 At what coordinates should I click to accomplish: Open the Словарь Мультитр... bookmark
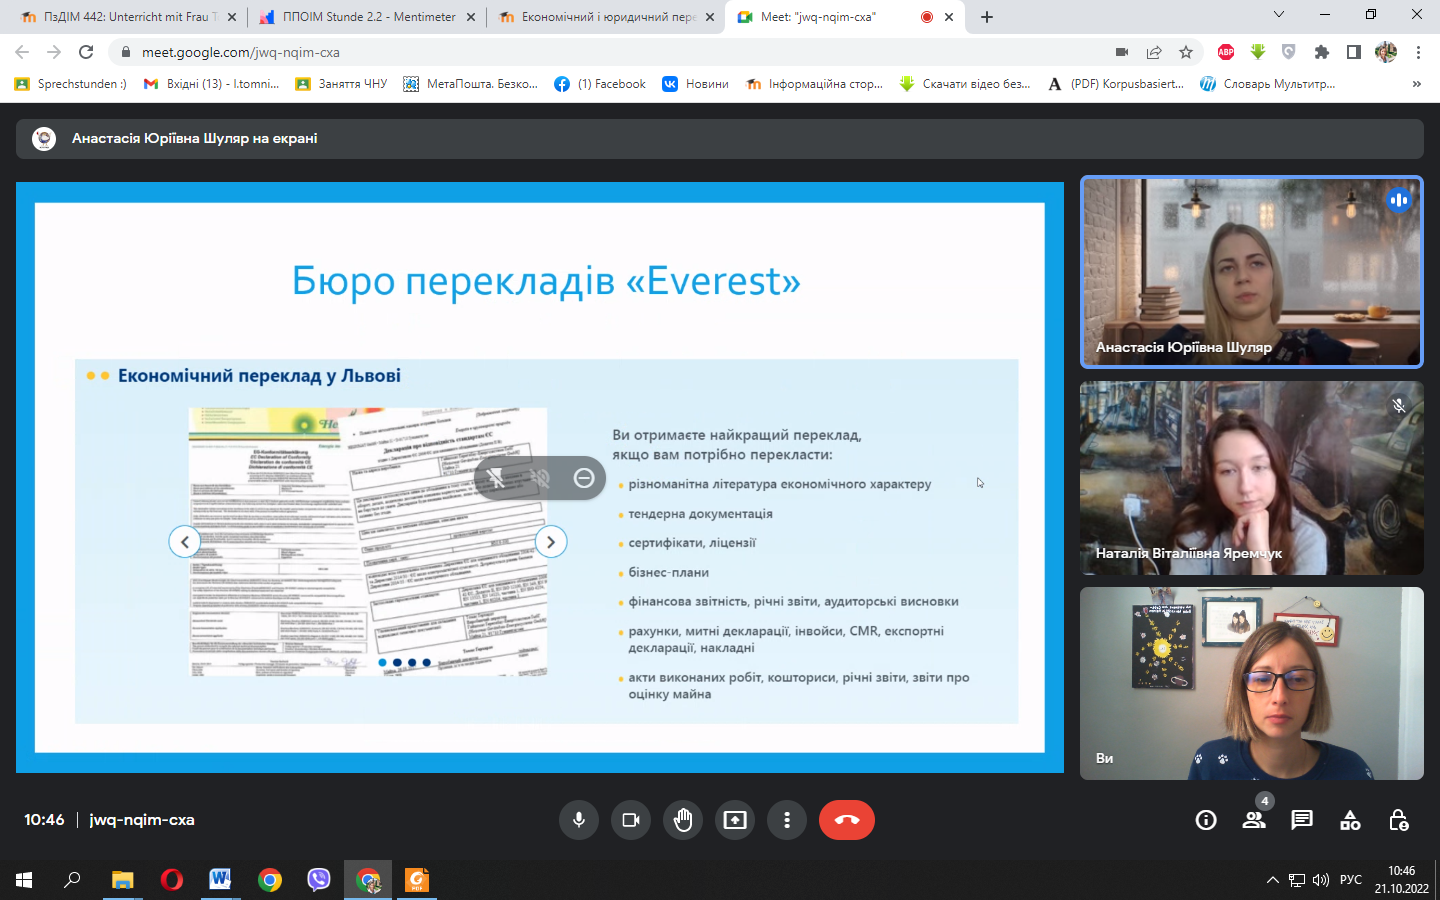click(x=1267, y=84)
